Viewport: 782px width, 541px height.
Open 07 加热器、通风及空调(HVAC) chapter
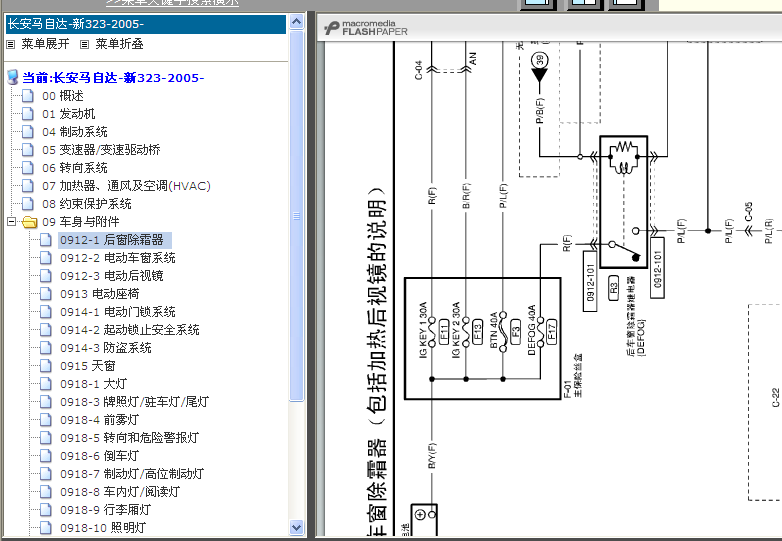click(x=126, y=186)
